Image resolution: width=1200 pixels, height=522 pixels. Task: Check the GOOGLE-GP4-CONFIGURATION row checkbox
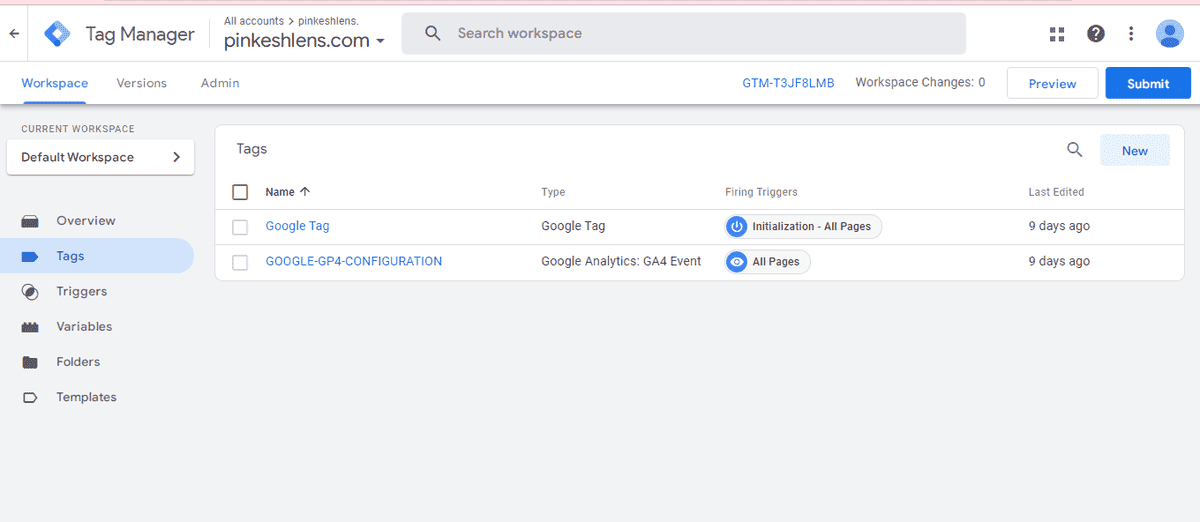click(240, 262)
